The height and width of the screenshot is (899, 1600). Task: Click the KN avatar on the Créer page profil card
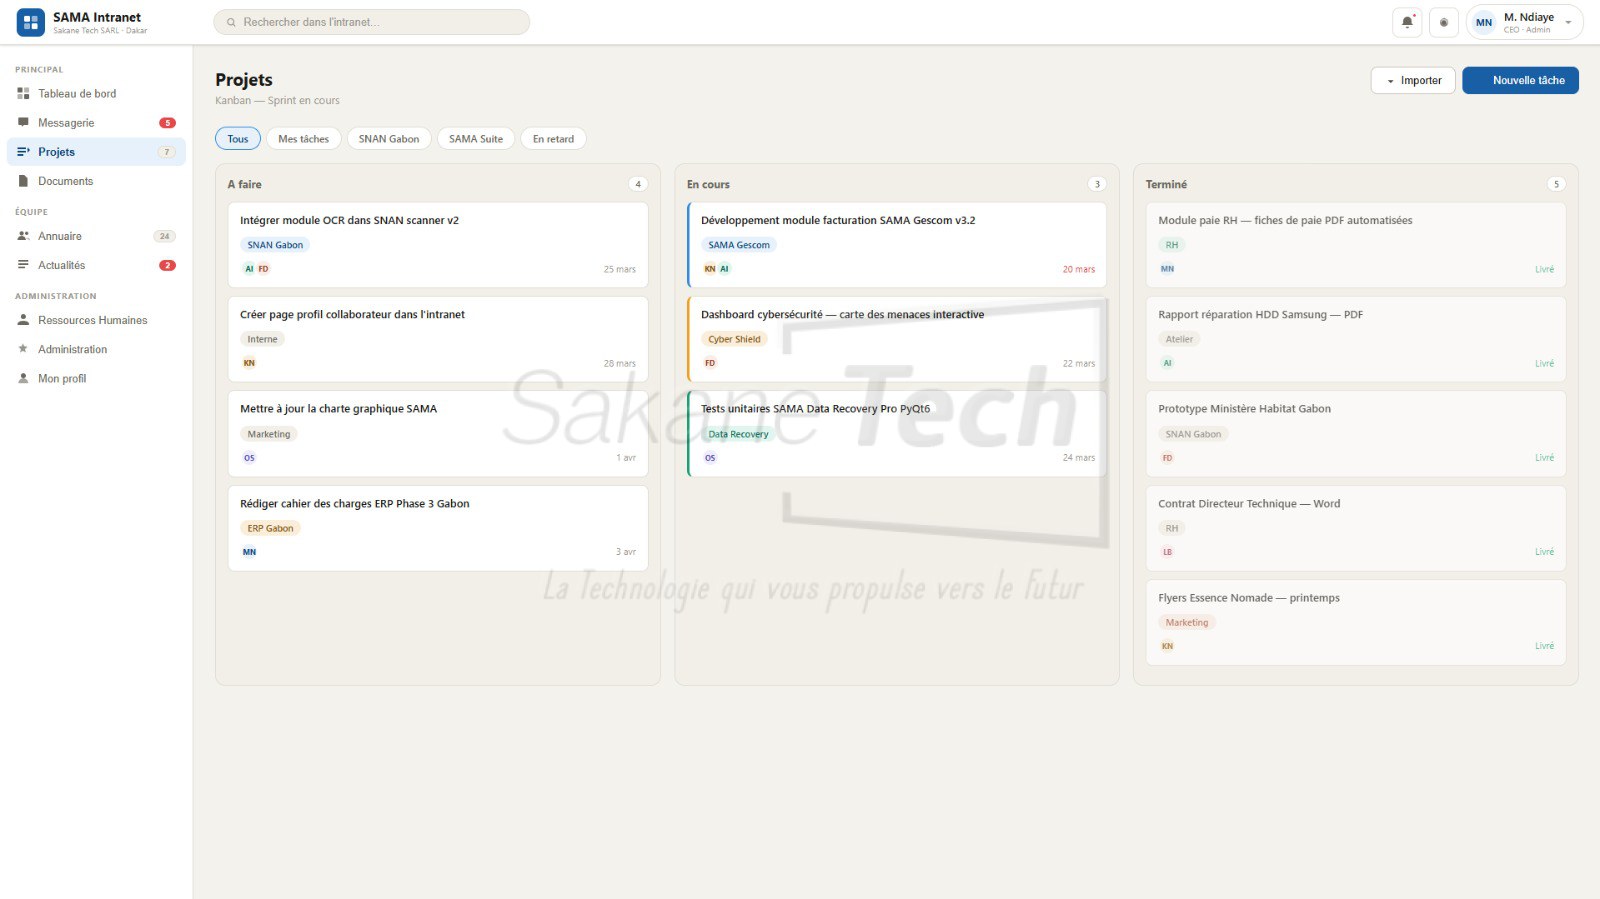coord(249,363)
